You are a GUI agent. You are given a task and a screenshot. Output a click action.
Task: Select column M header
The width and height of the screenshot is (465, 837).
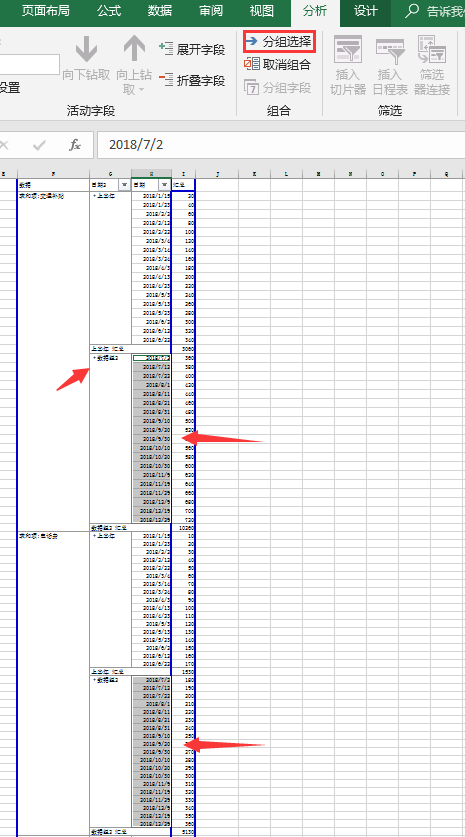click(x=318, y=174)
